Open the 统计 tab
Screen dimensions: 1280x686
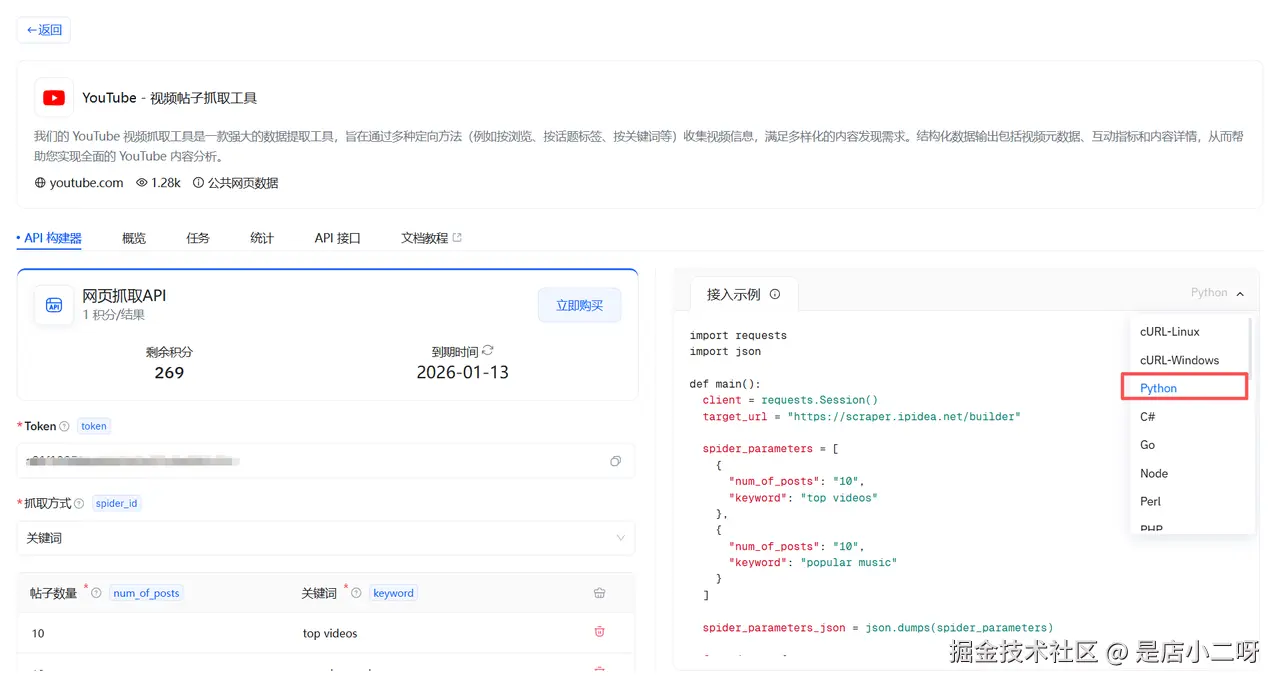click(x=262, y=238)
